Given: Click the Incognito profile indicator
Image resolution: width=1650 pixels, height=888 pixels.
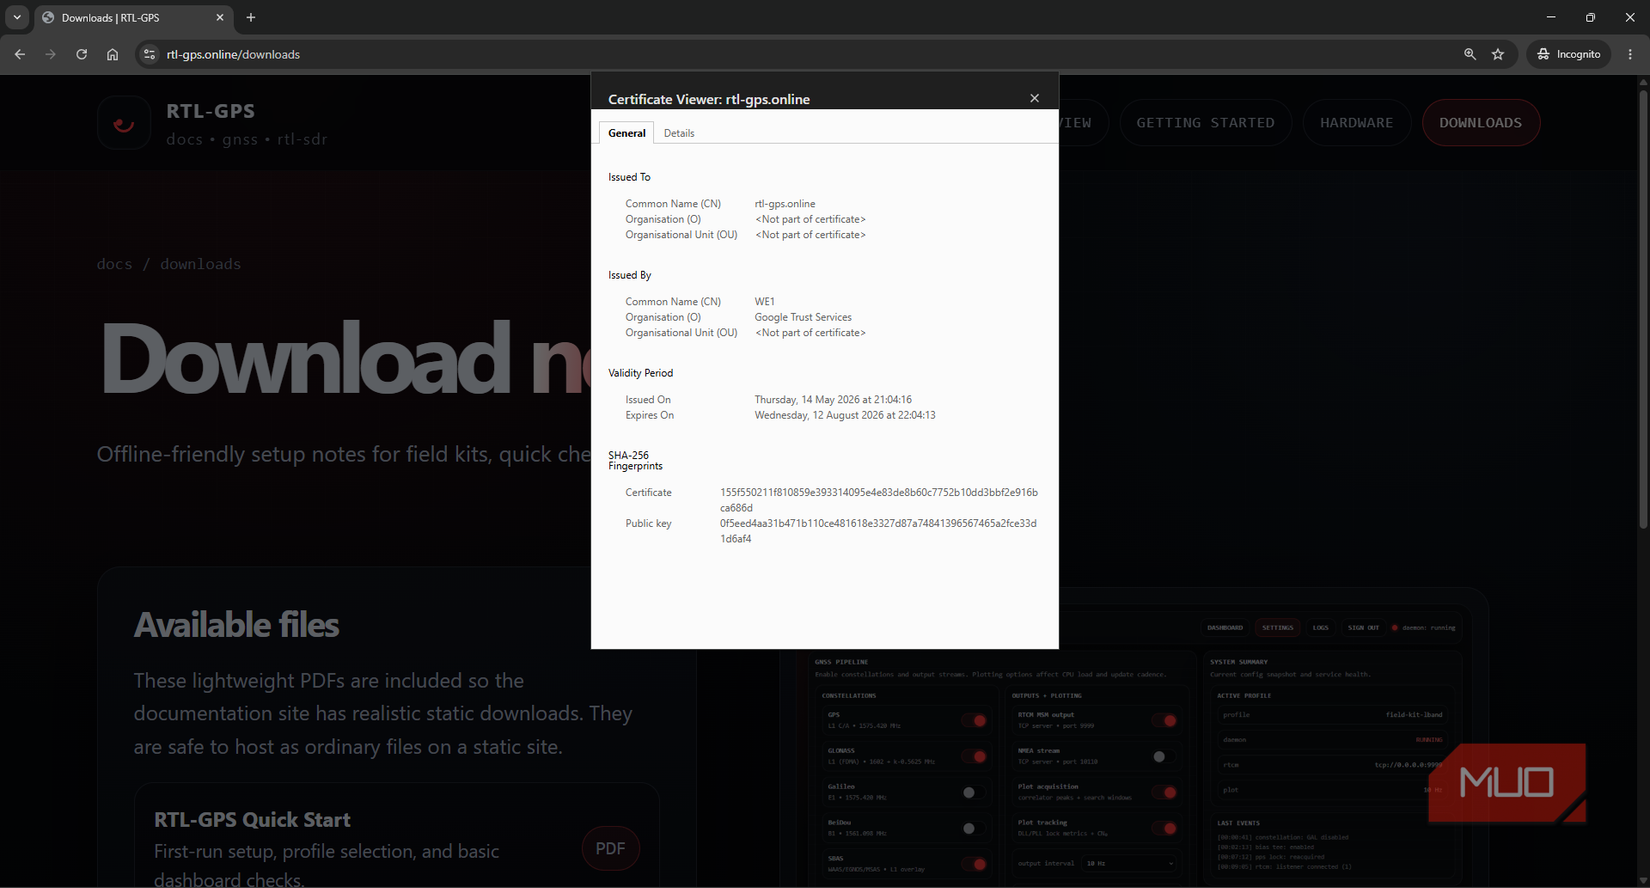Looking at the screenshot, I should [x=1568, y=54].
